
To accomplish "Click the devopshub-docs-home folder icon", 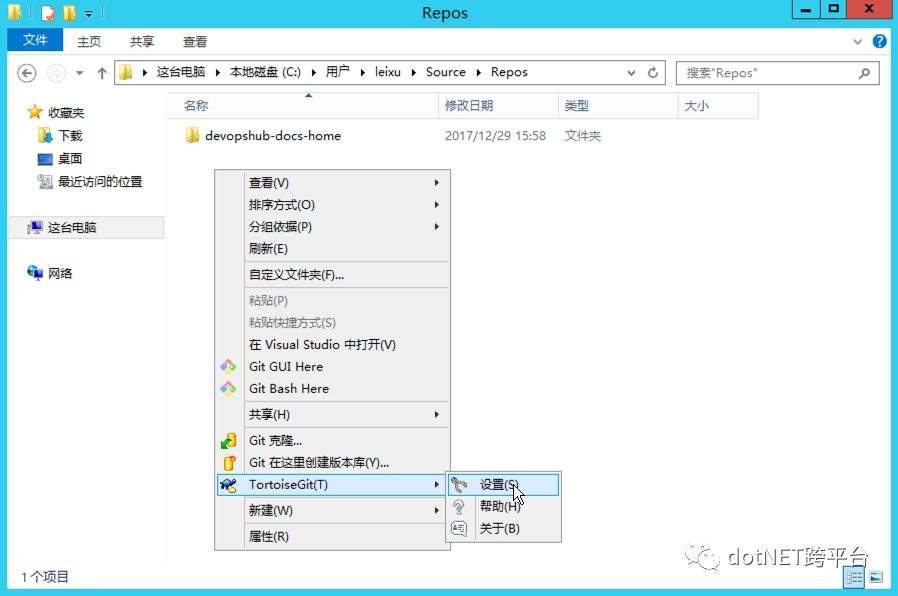I will 192,136.
